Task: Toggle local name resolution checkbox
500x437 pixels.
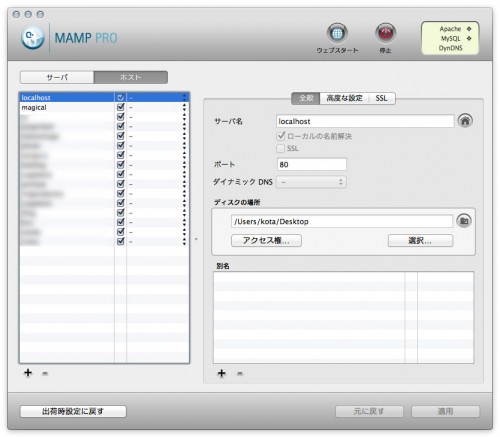Action: (281, 136)
